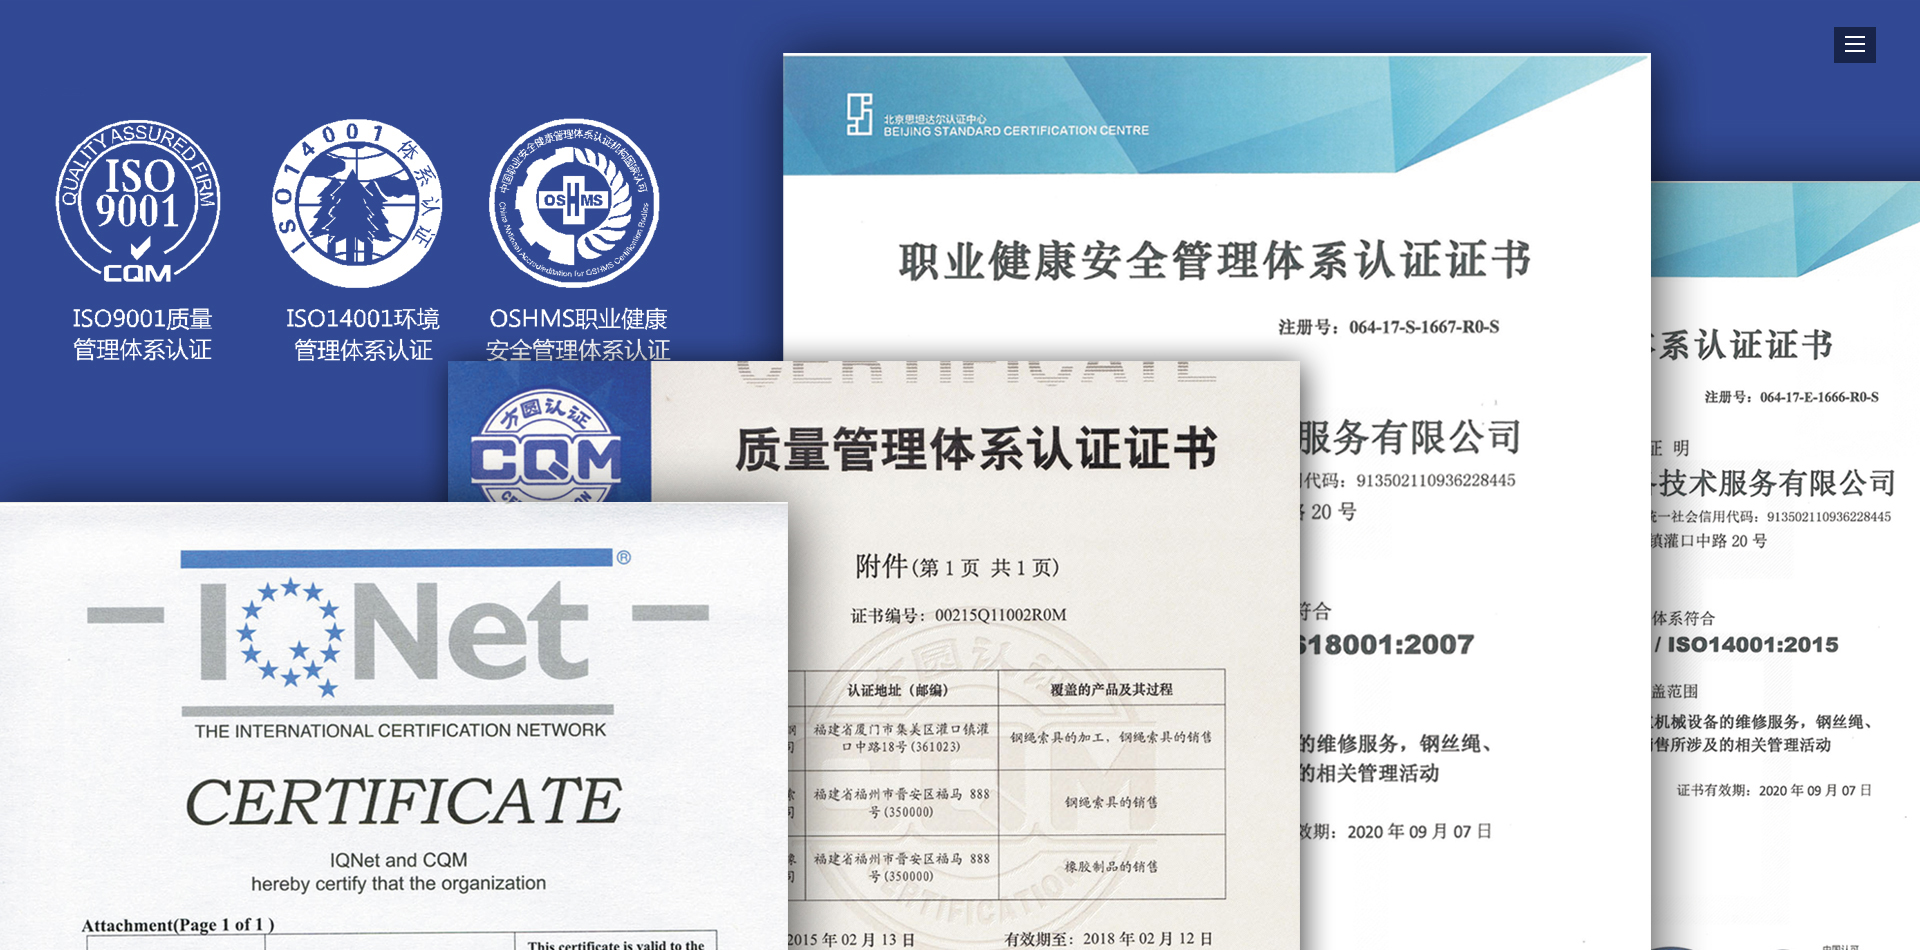Image resolution: width=1920 pixels, height=950 pixels.
Task: Click the OSHMS certification badge
Action: (574, 203)
